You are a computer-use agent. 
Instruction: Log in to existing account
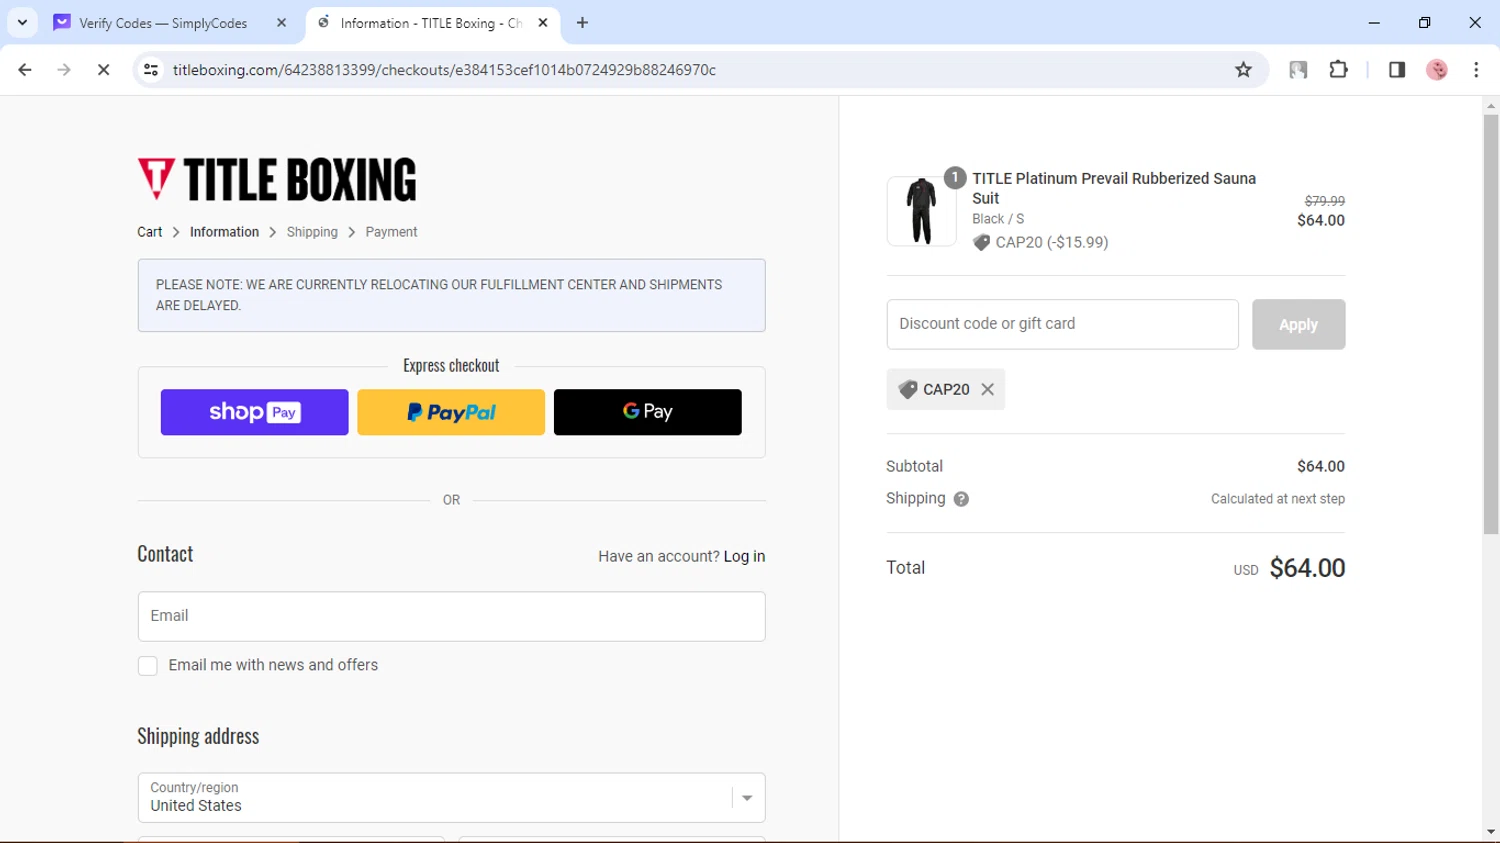tap(744, 557)
